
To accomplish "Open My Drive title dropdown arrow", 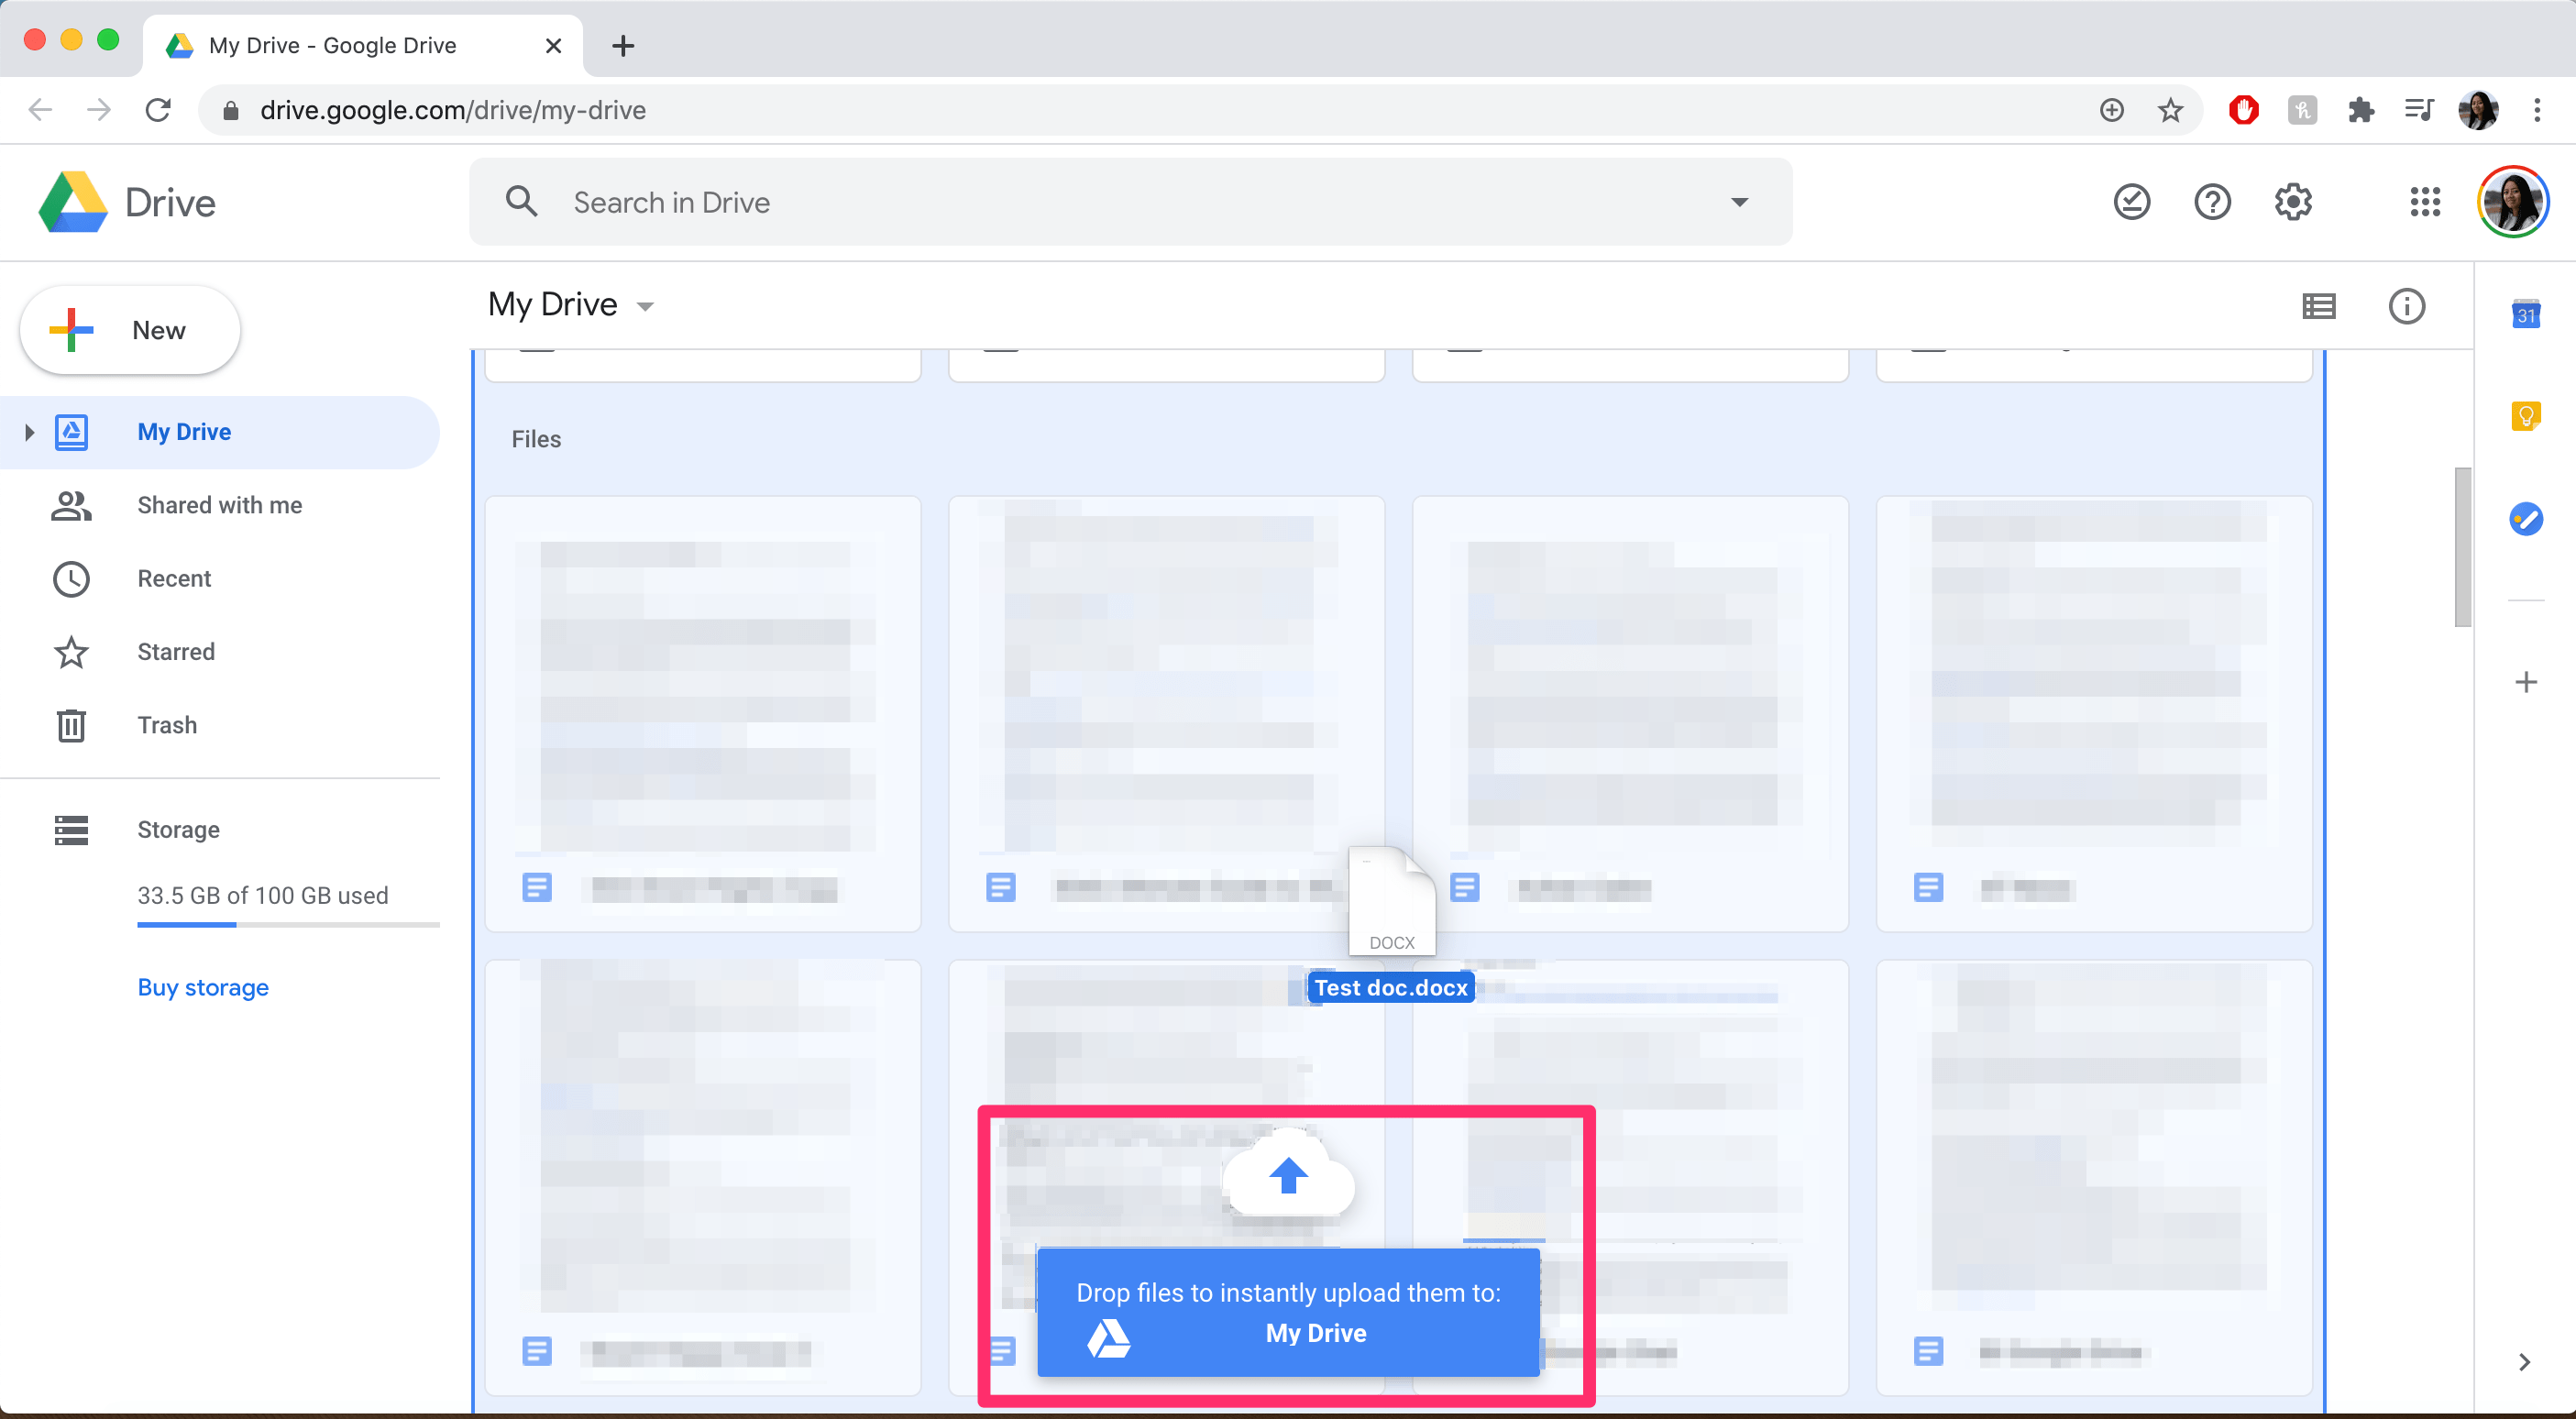I will 646,307.
